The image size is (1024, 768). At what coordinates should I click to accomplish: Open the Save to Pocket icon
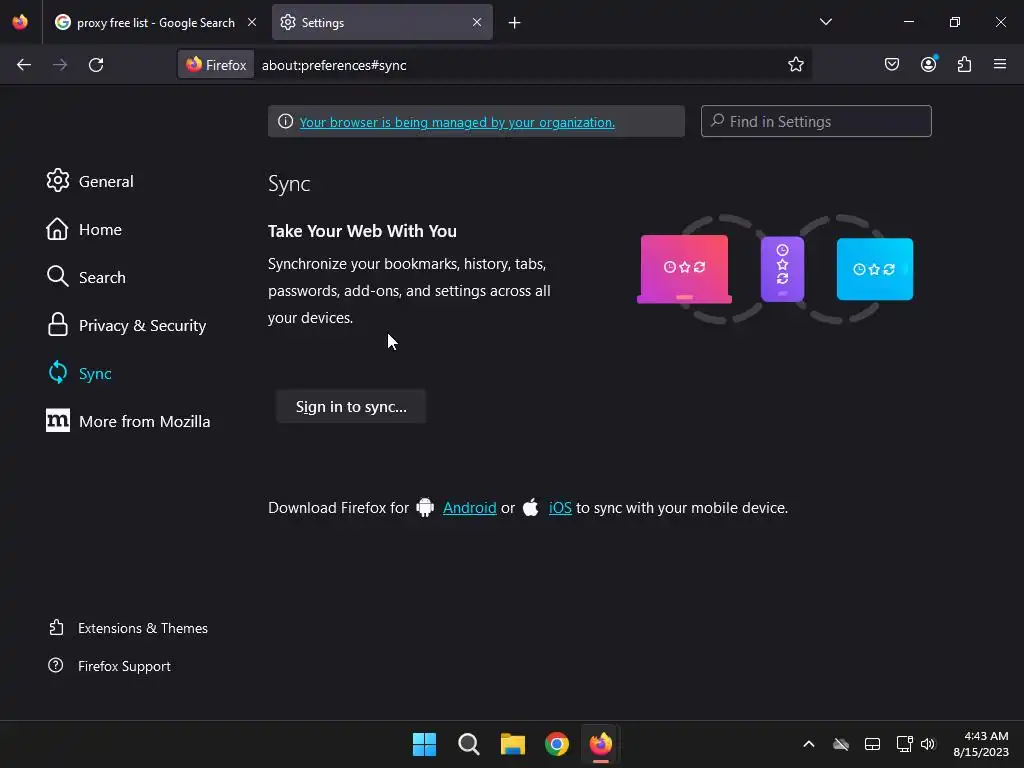coord(891,65)
